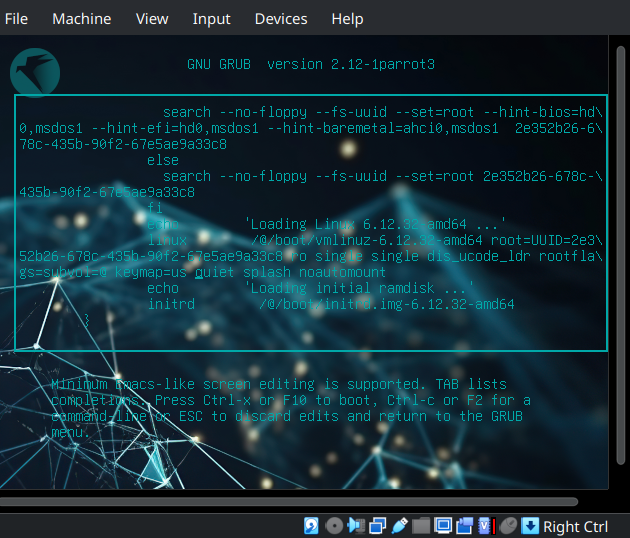
Task: Click the mouse integration status icon
Action: tap(509, 526)
